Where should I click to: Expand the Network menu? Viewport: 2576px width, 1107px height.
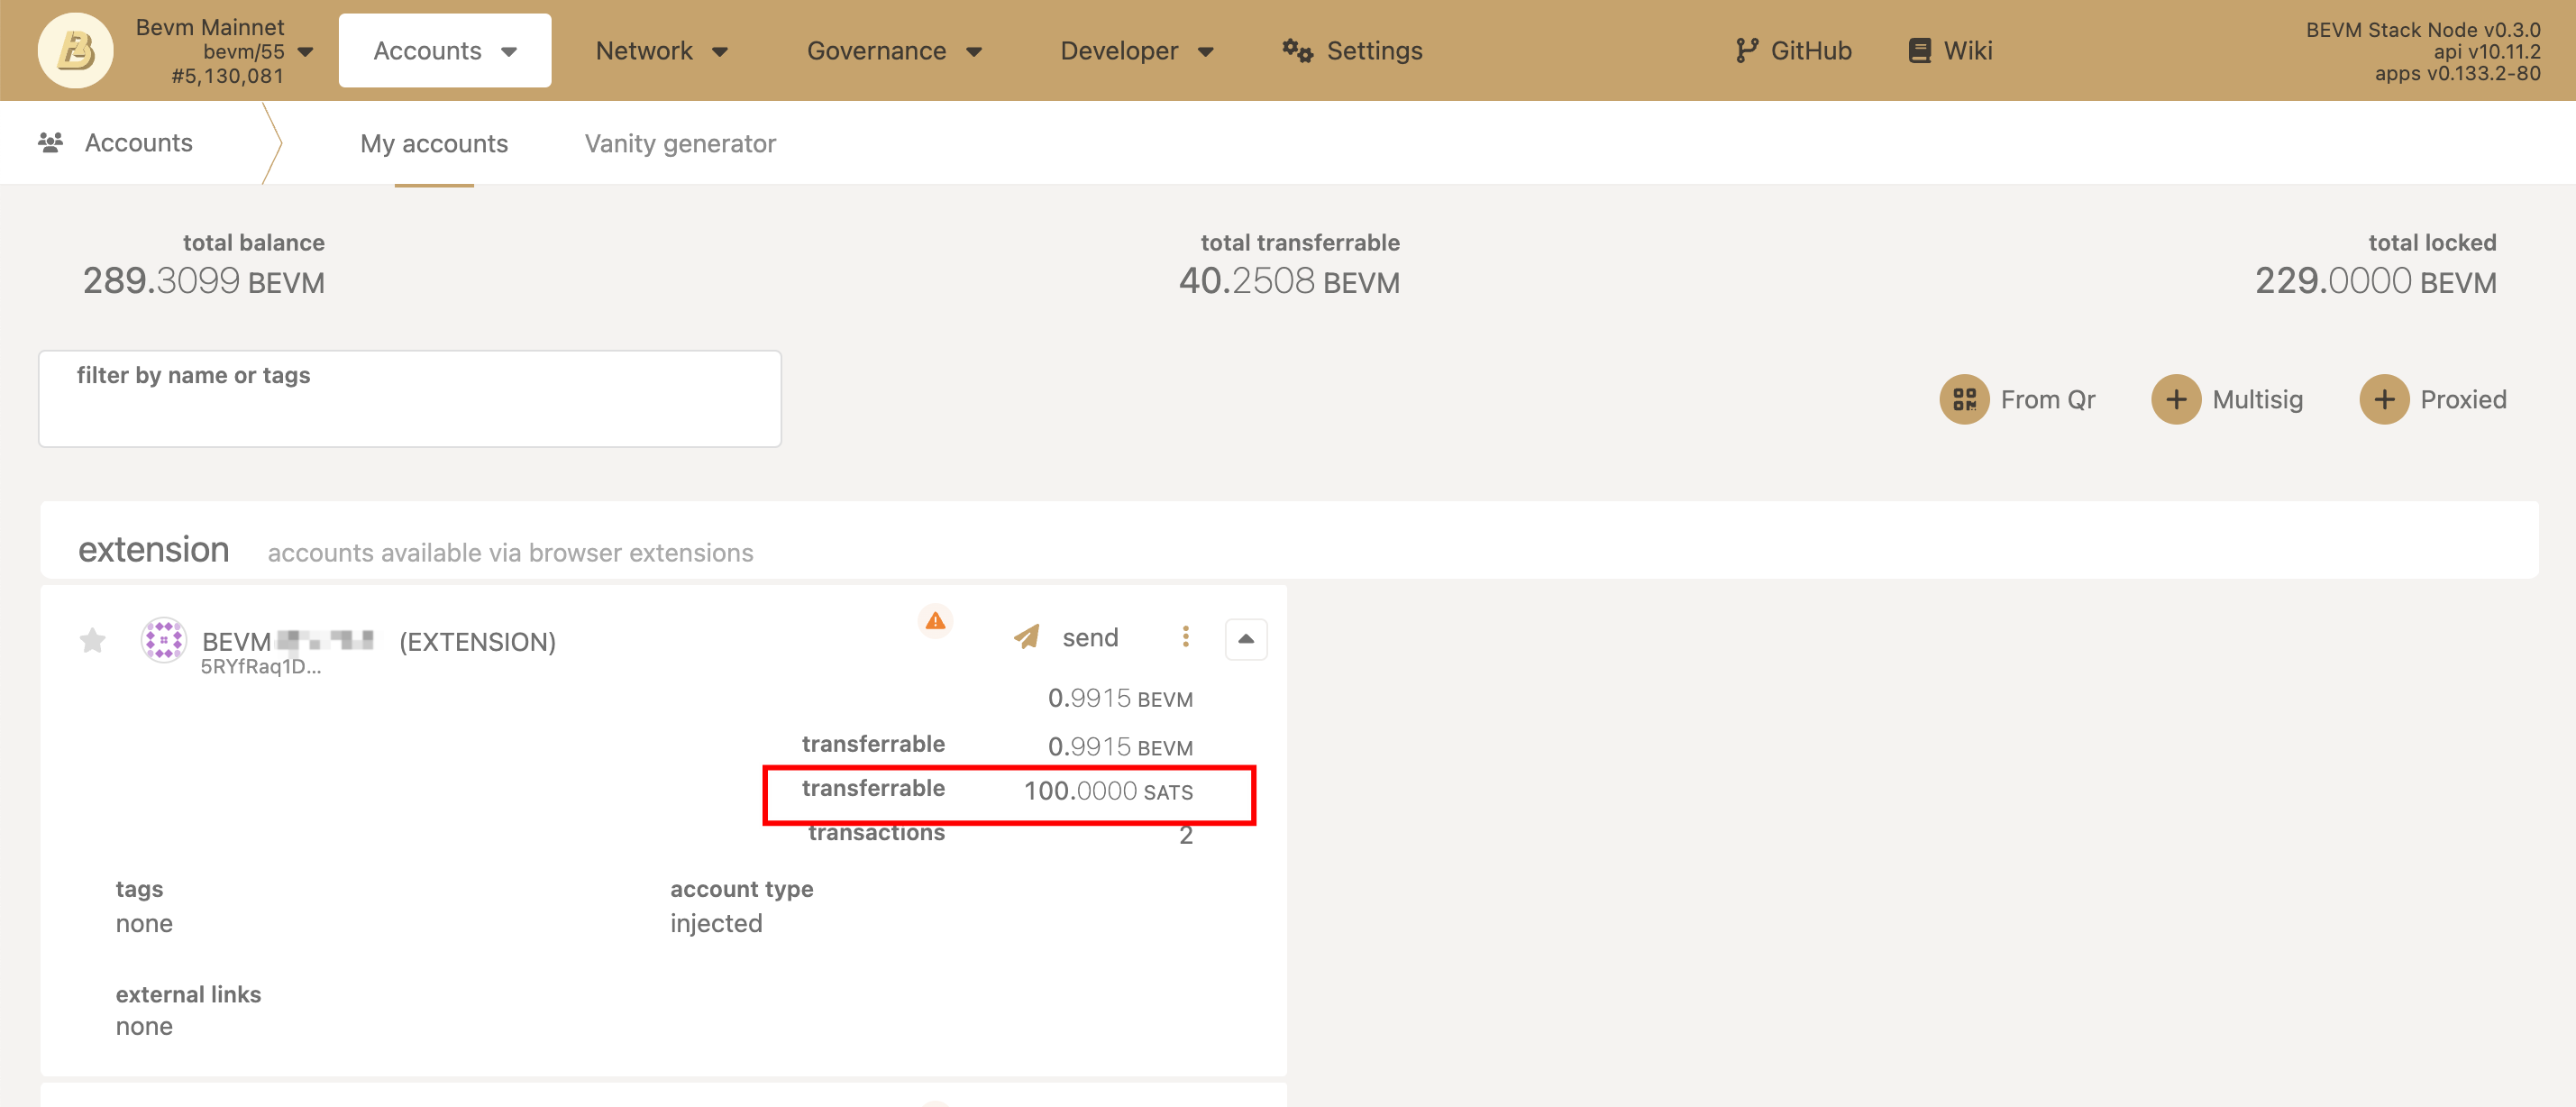tap(661, 51)
